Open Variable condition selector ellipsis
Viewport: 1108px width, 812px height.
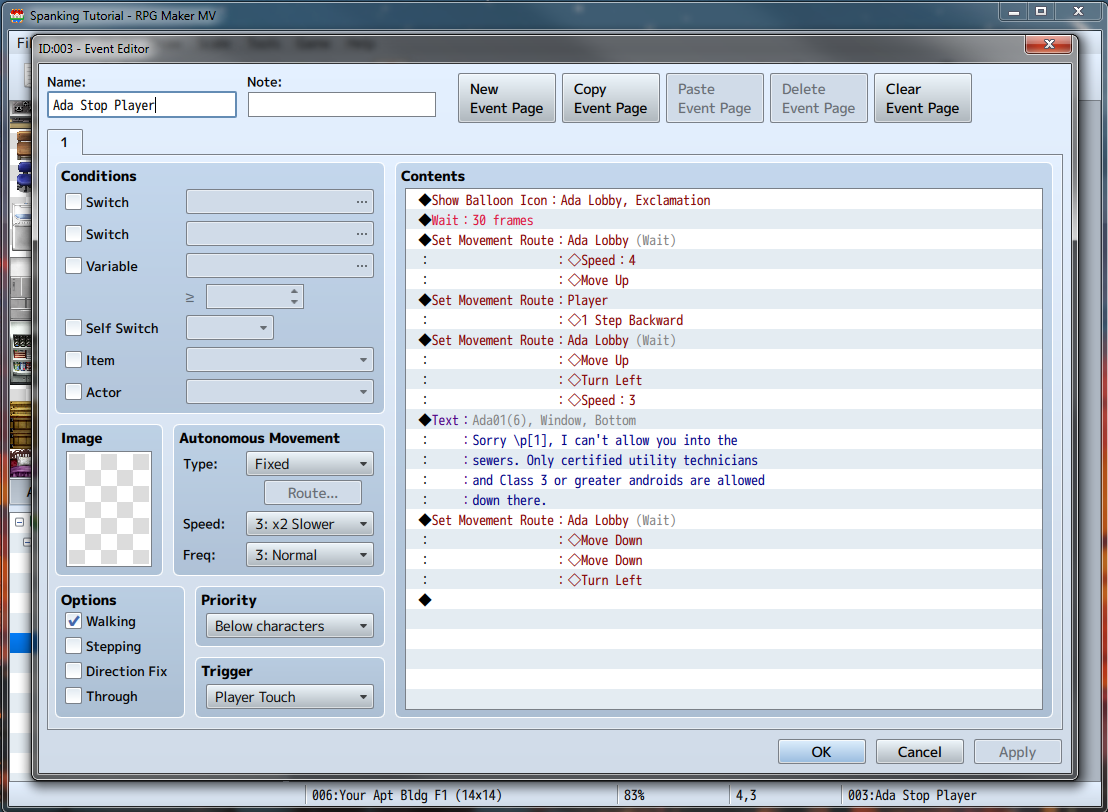[x=361, y=266]
